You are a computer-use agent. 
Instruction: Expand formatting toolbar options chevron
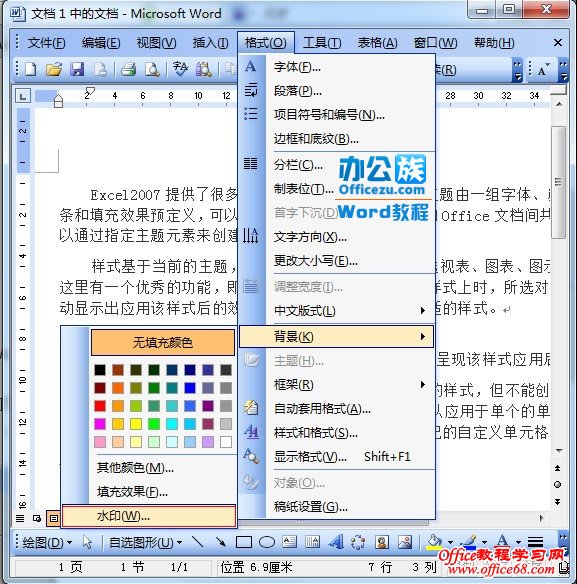click(563, 70)
